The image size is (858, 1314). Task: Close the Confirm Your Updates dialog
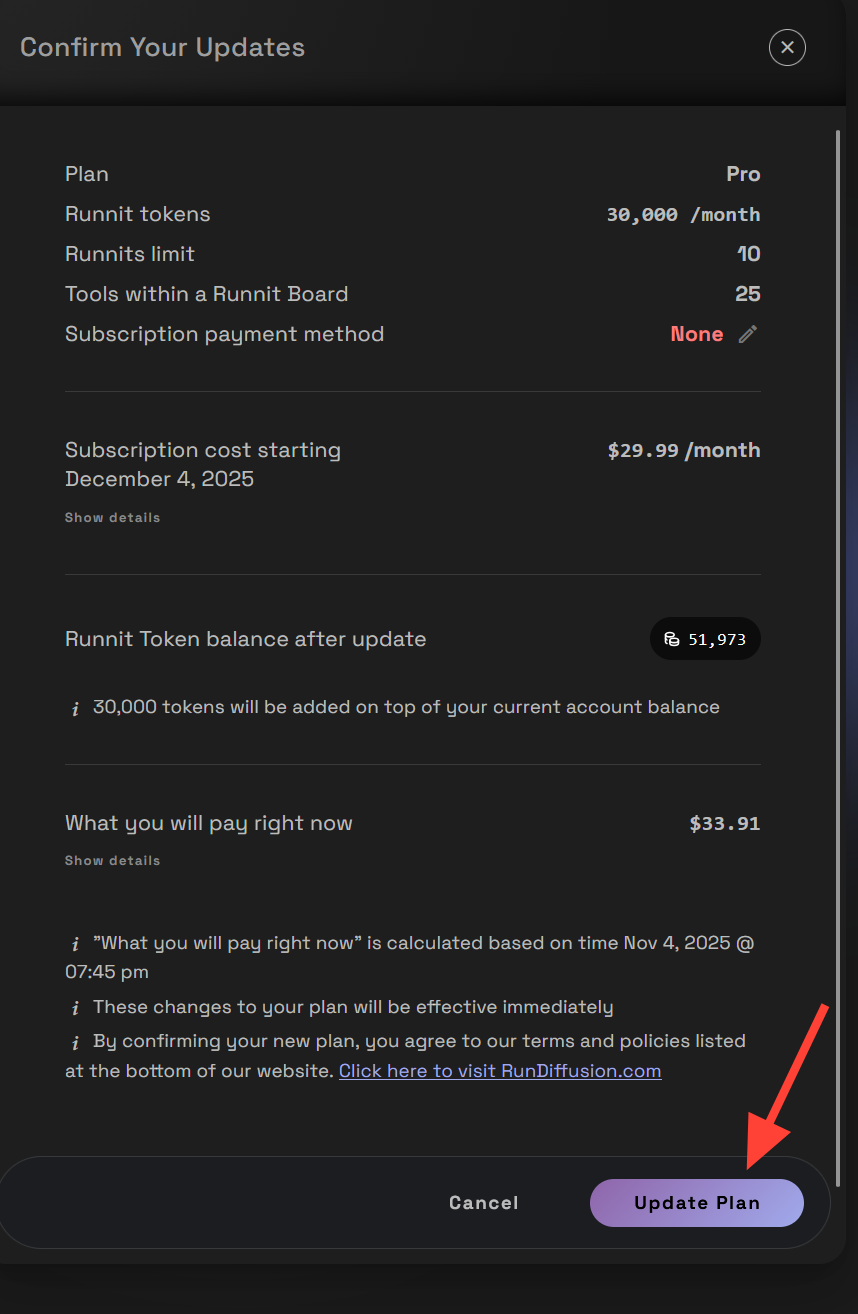click(x=787, y=47)
